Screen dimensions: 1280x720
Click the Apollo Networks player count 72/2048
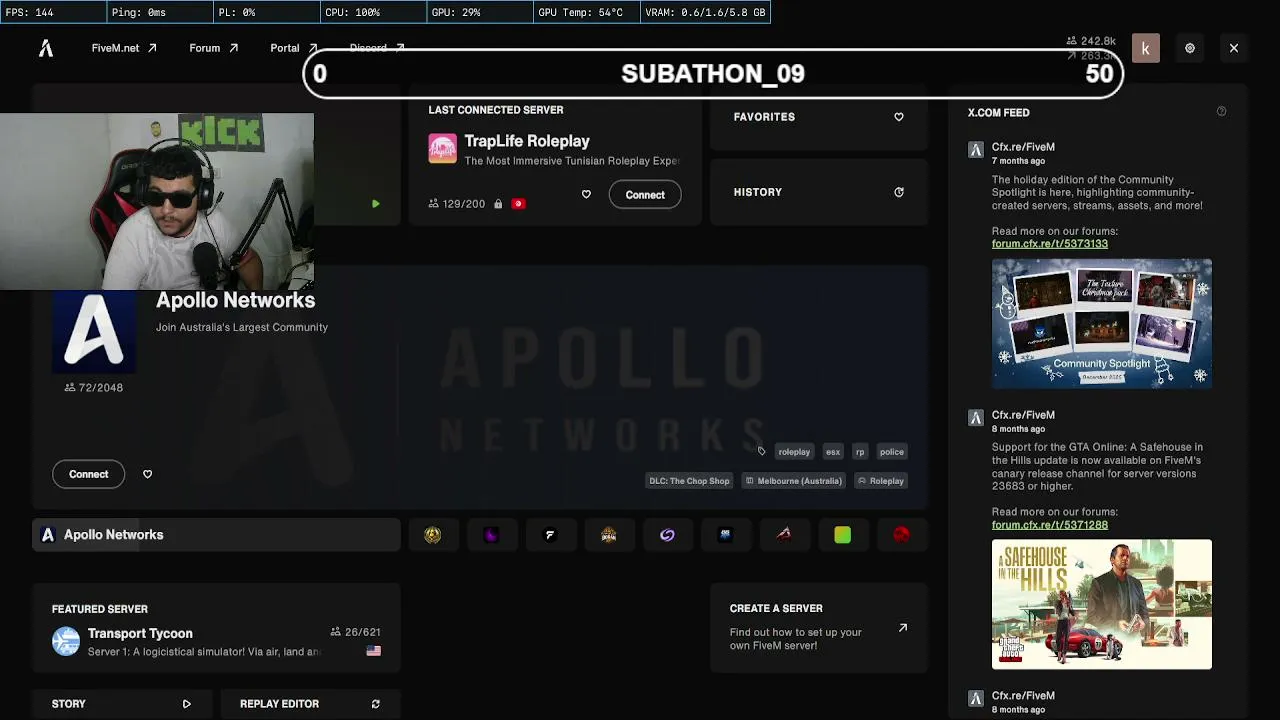click(x=94, y=388)
